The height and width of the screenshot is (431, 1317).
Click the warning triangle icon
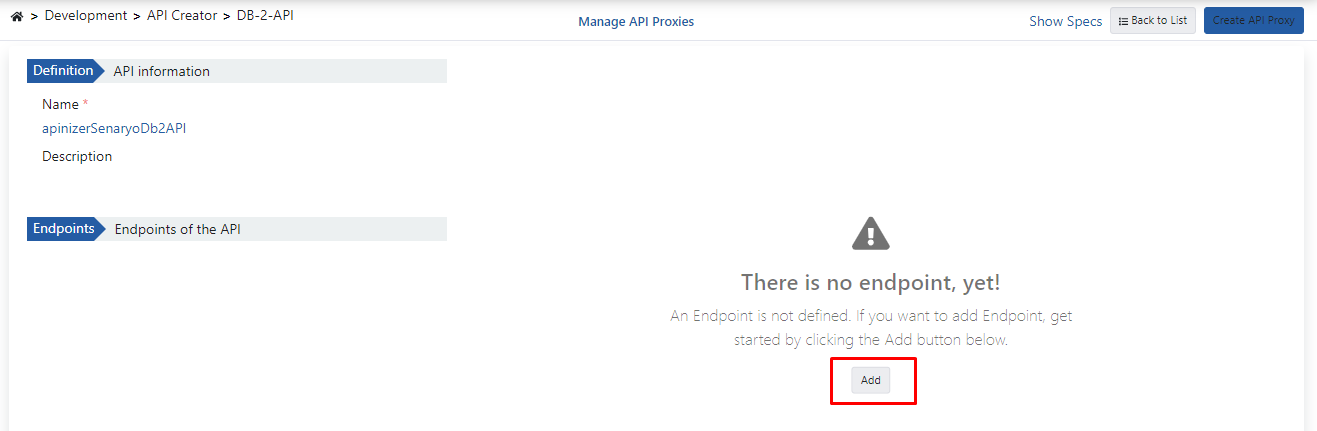pyautogui.click(x=870, y=234)
